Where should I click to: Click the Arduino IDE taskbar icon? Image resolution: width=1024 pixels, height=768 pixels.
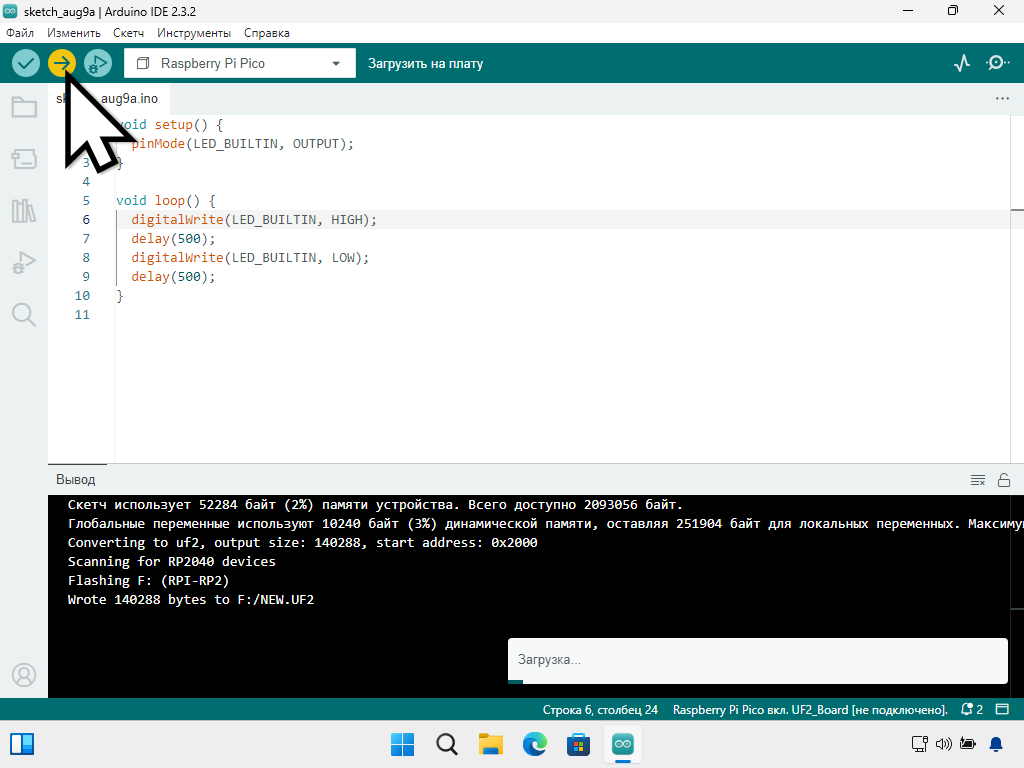[623, 744]
